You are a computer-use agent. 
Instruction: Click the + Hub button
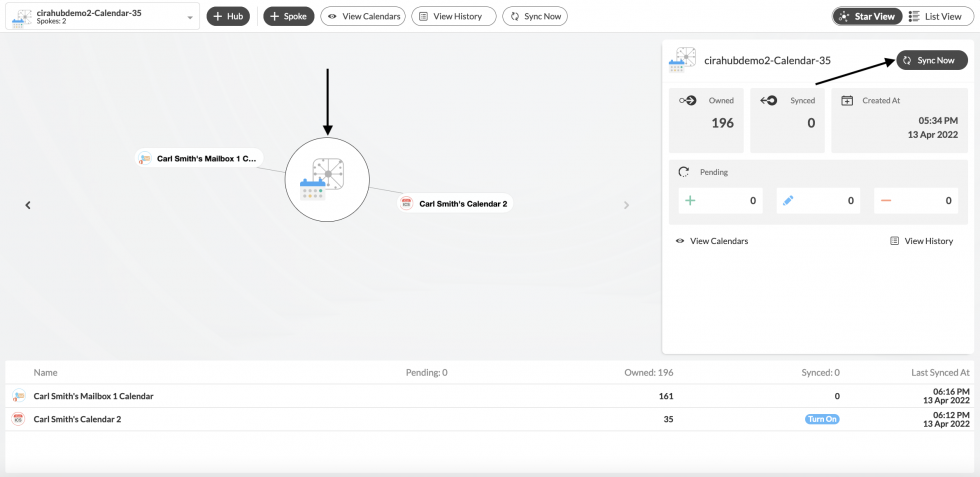point(228,16)
